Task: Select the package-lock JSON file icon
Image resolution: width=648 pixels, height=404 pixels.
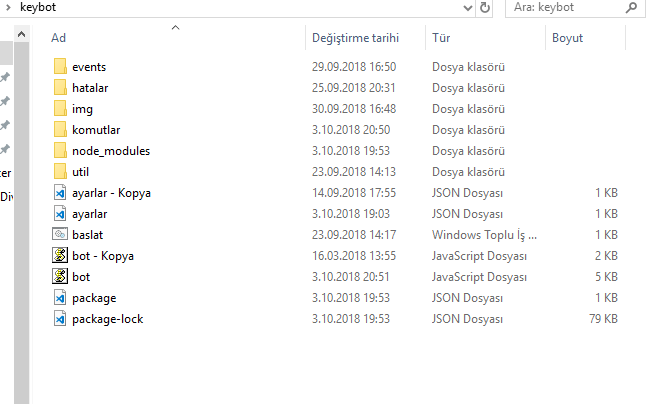Action: pos(60,319)
